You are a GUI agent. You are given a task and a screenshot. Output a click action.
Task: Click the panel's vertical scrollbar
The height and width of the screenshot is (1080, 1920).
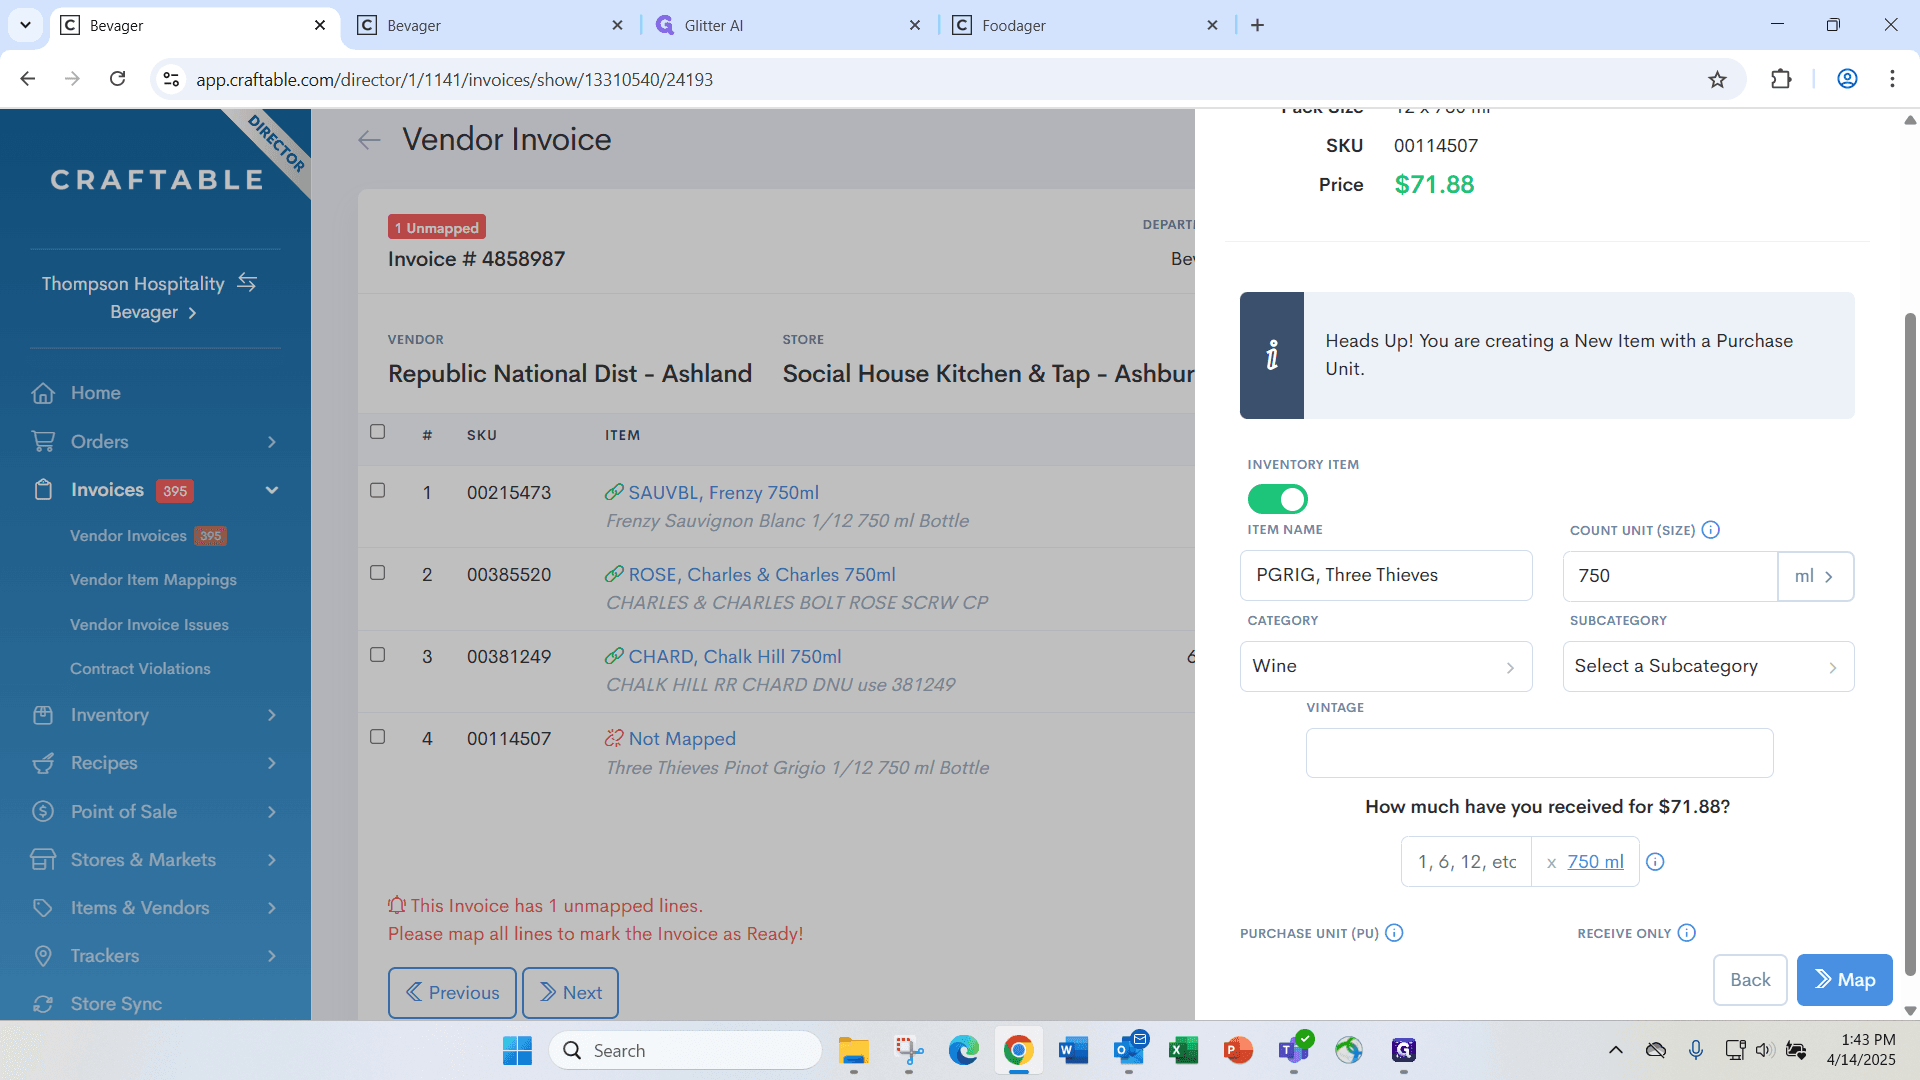1910,645
